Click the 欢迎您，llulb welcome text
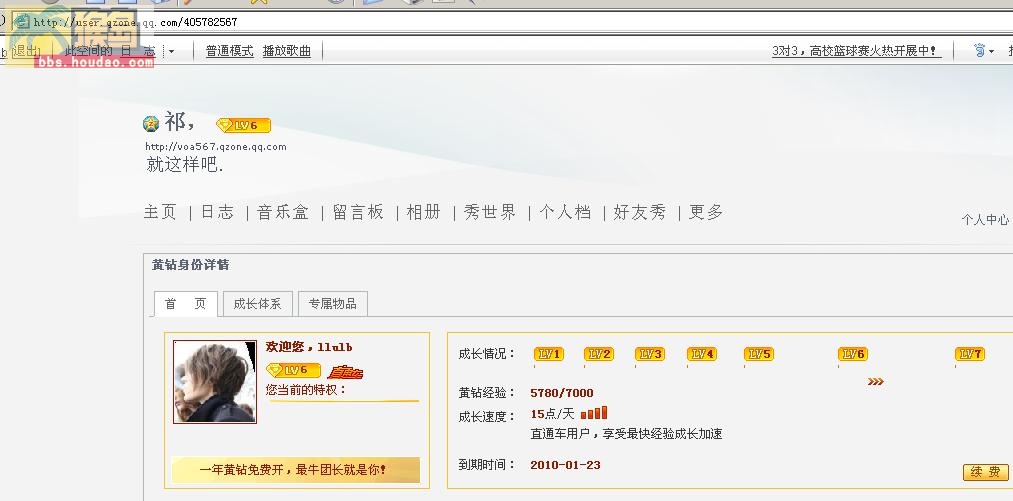 pos(309,347)
